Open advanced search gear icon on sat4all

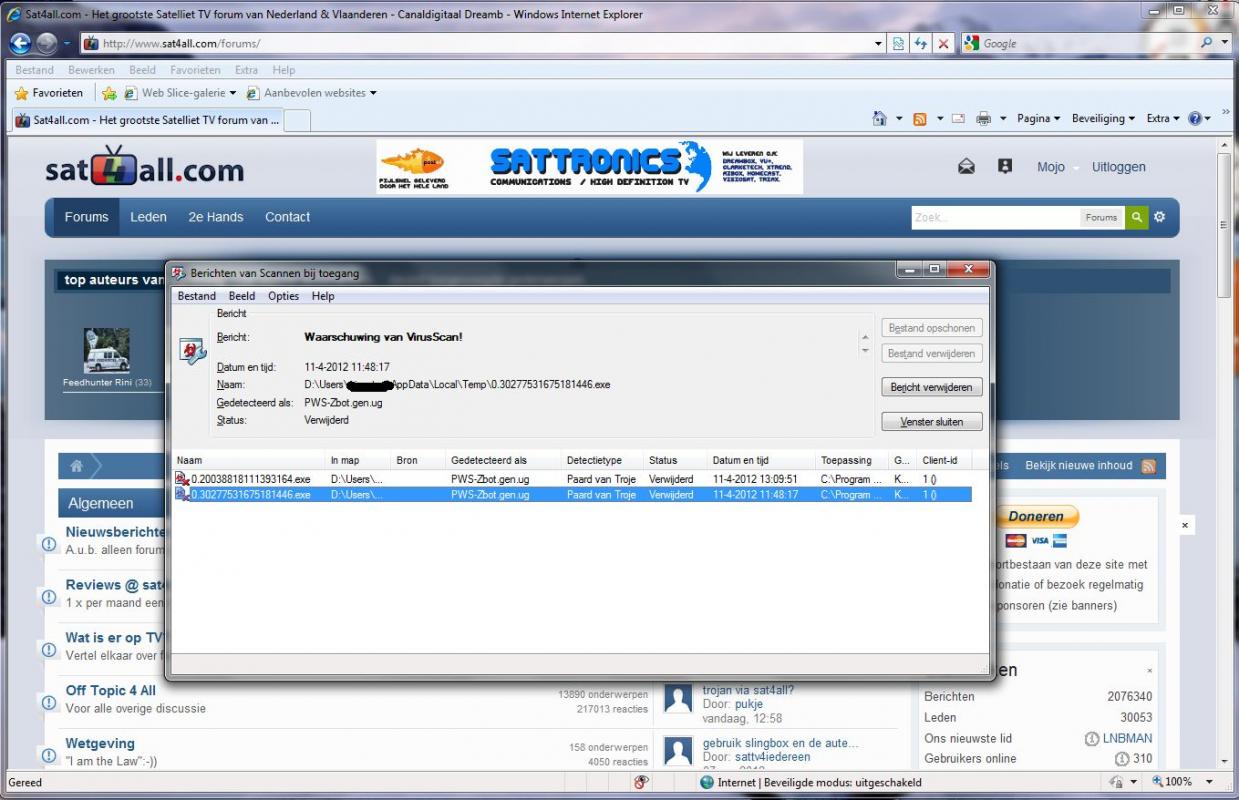tap(1159, 217)
